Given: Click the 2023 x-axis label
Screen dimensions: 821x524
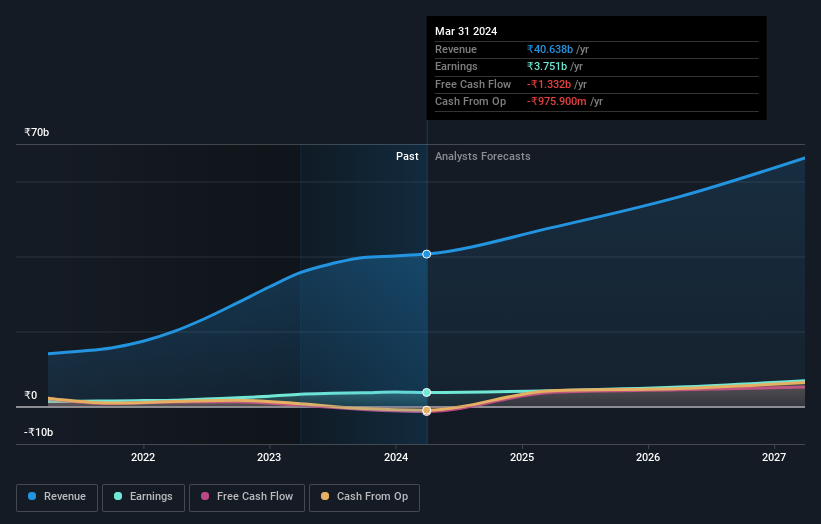Looking at the screenshot, I should pyautogui.click(x=269, y=458).
